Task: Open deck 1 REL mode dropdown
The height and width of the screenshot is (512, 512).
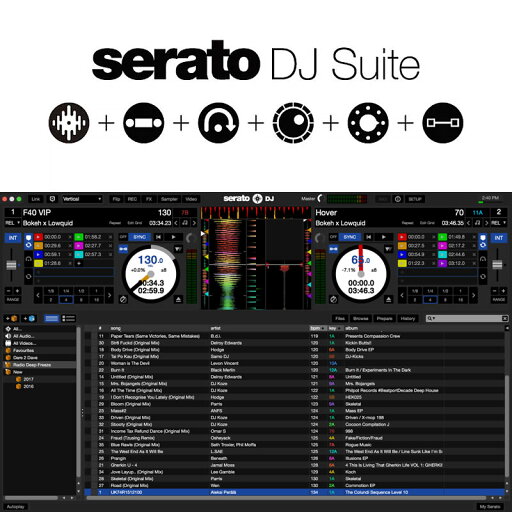Action: (x=12, y=223)
